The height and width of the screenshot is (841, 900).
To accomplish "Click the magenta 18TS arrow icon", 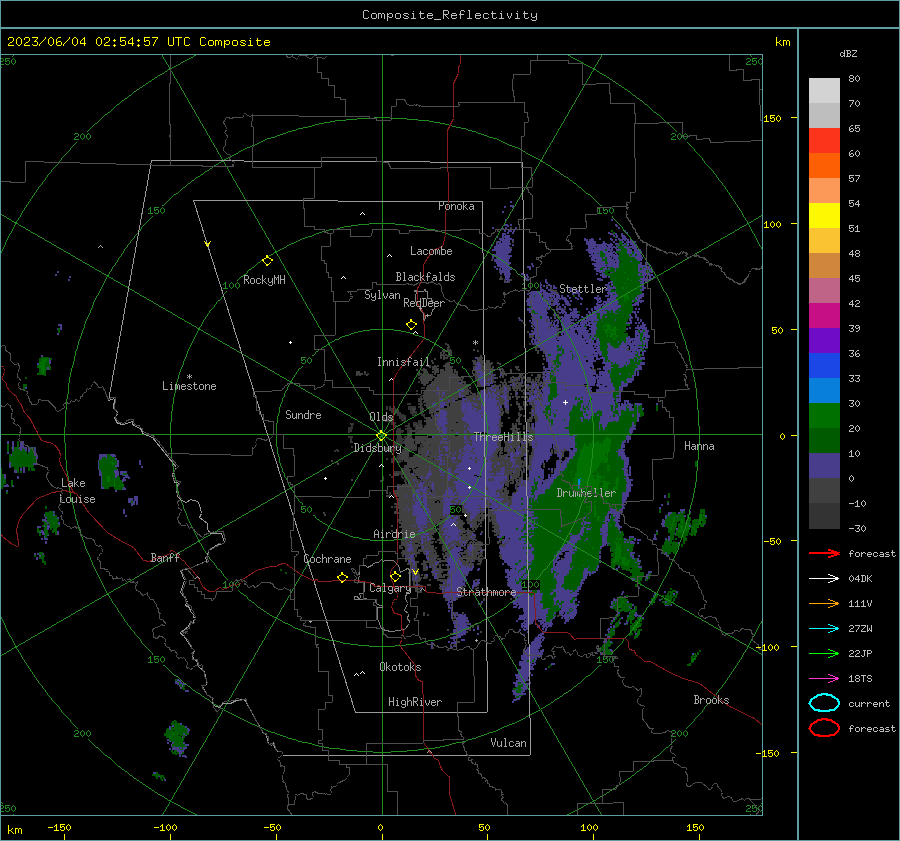I will 824,679.
